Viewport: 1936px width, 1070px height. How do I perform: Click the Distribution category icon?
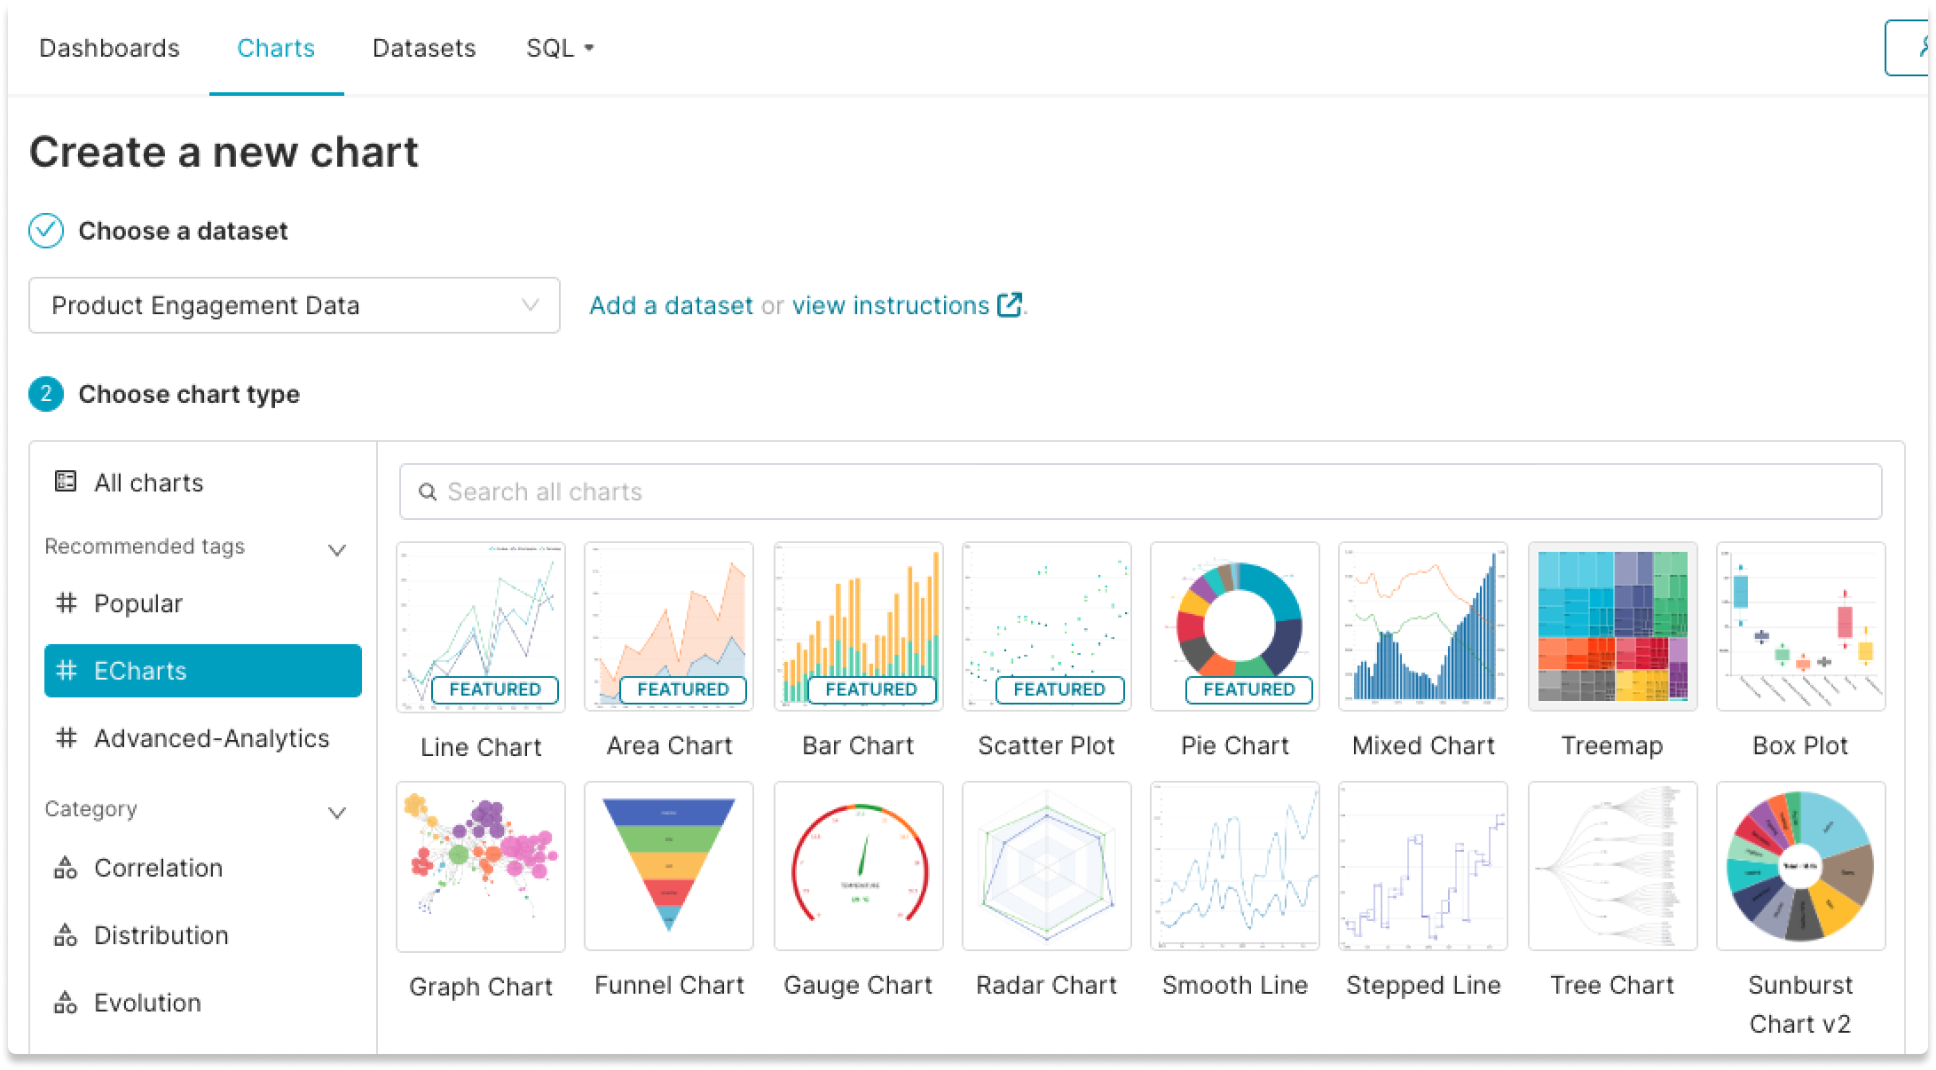(66, 935)
